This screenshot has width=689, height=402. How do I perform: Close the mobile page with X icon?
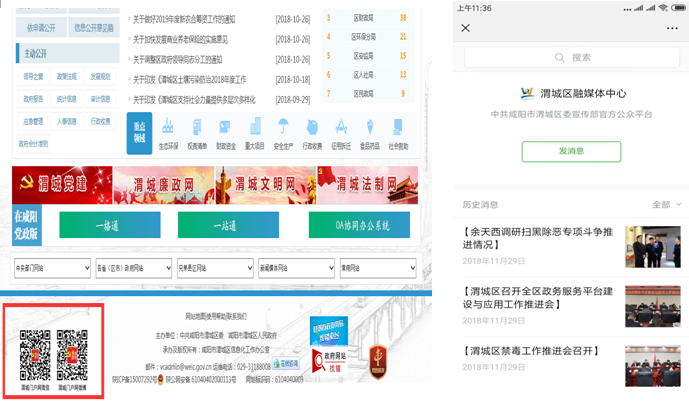tap(465, 28)
